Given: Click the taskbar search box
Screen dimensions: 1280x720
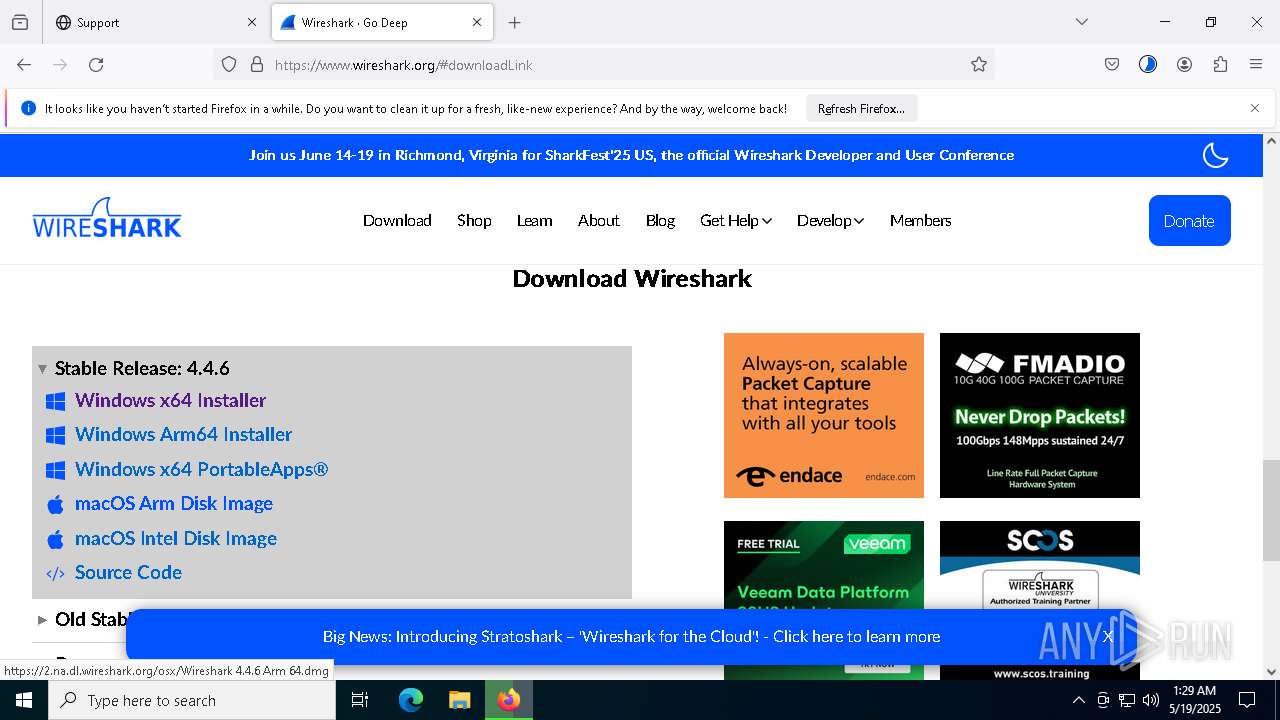Looking at the screenshot, I should (192, 700).
